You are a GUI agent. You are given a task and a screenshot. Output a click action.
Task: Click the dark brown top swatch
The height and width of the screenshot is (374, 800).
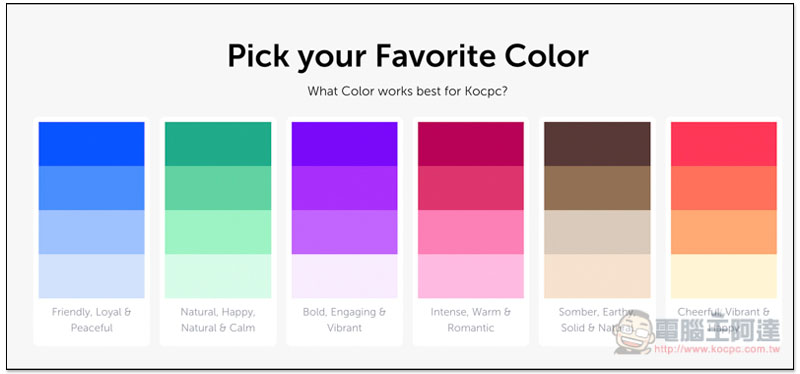coord(597,144)
